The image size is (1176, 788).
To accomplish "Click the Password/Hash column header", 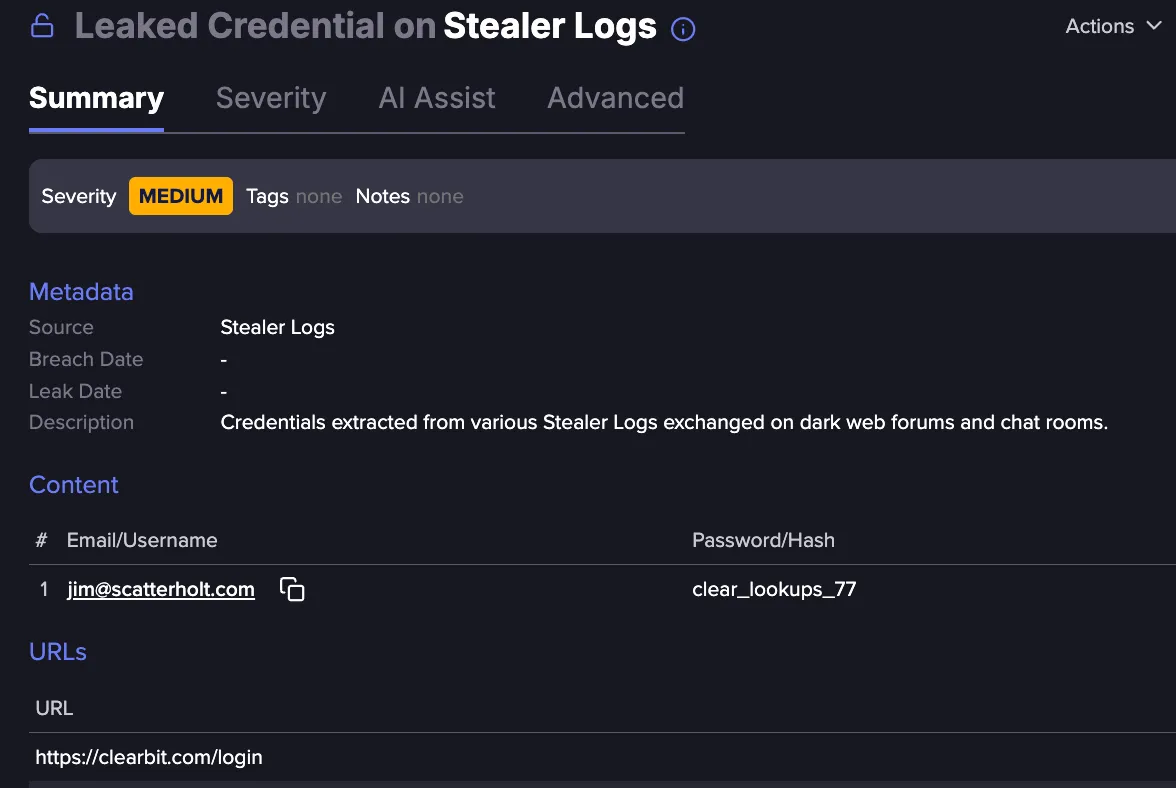I will point(763,541).
